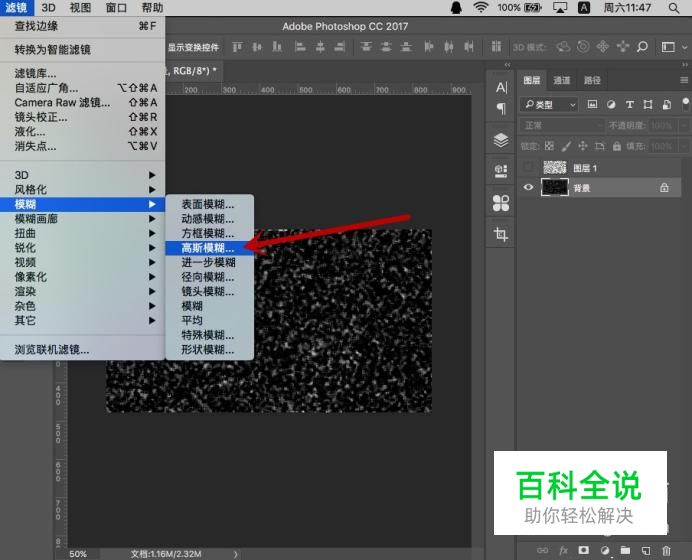The image size is (692, 560).
Task: Filter layers by shape layers icon
Action: pos(648,105)
